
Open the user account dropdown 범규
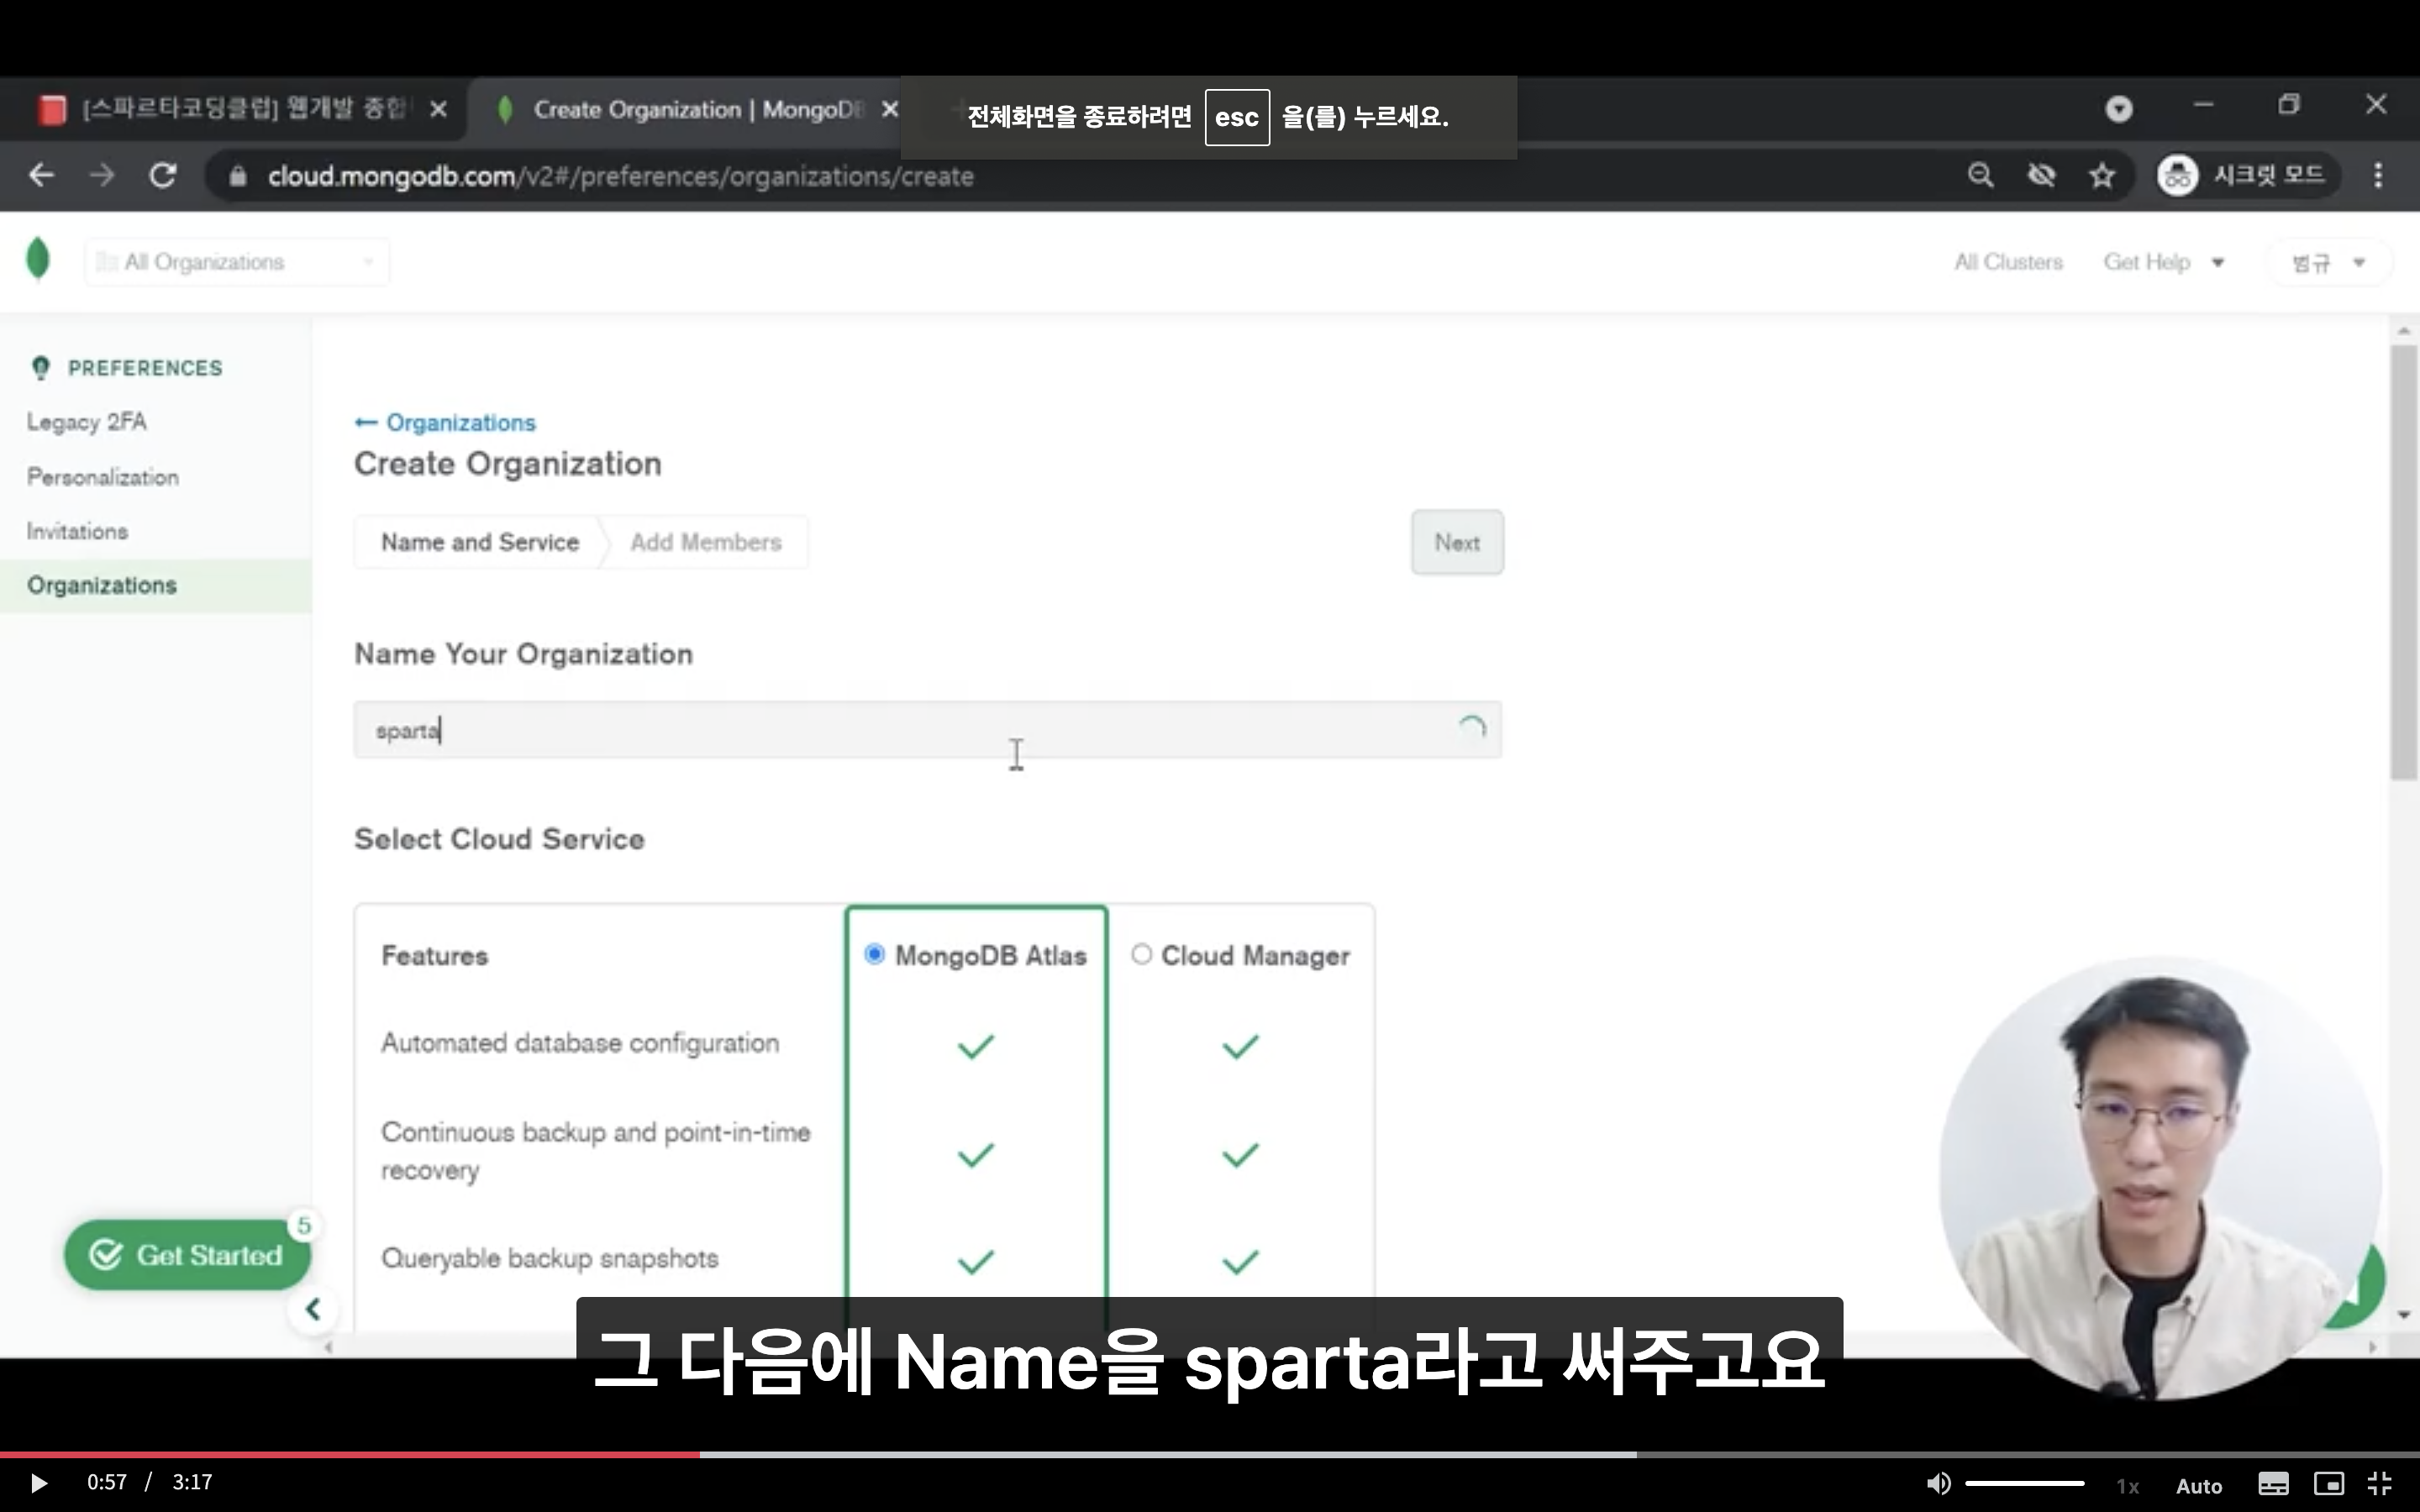pos(2328,263)
